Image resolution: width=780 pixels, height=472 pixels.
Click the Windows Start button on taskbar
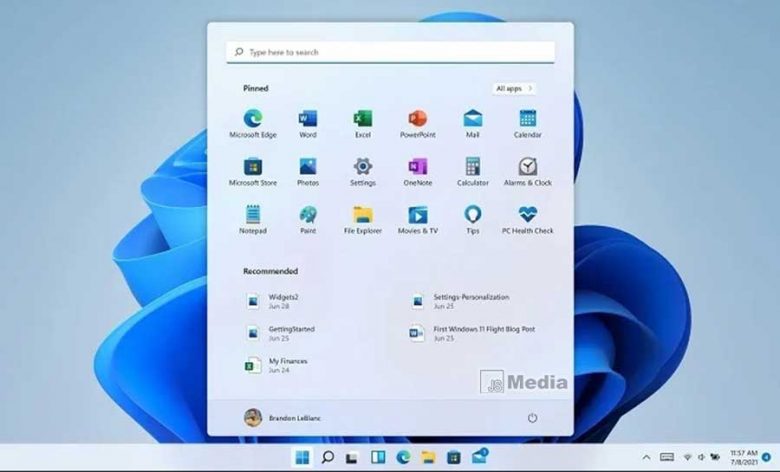[x=302, y=457]
